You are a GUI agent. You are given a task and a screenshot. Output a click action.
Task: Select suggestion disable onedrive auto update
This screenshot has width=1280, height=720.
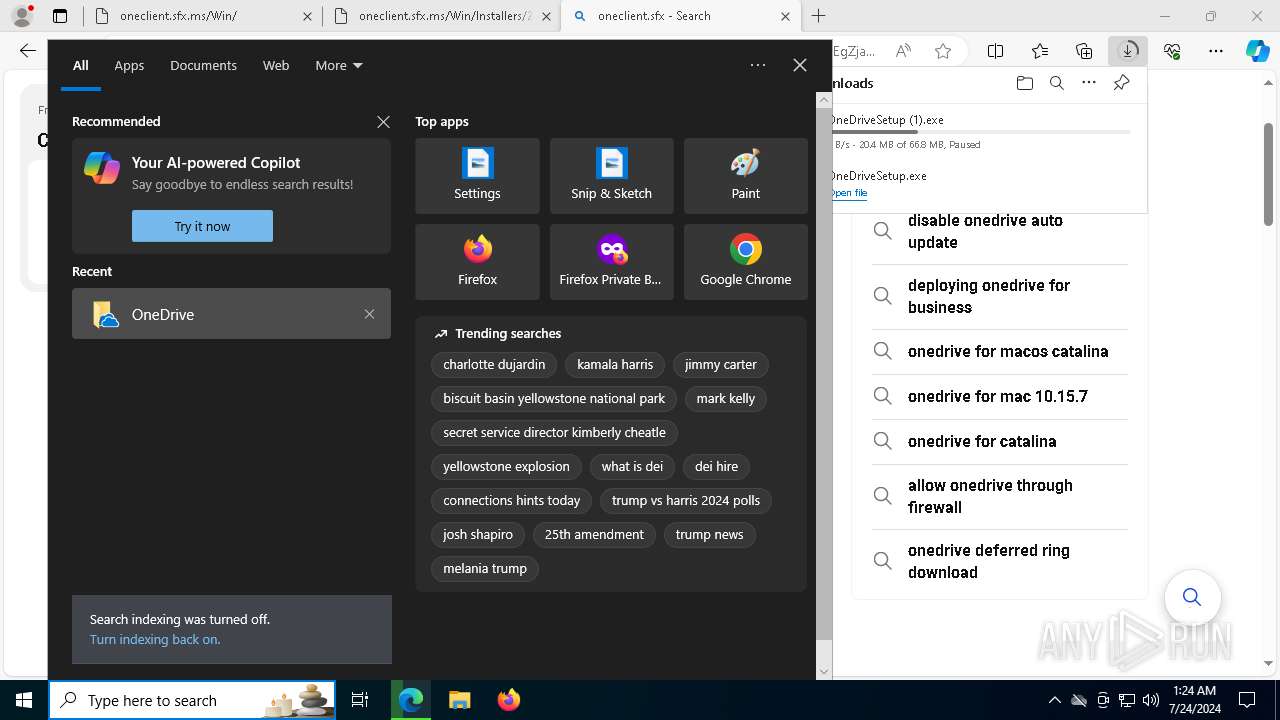pyautogui.click(x=1000, y=232)
